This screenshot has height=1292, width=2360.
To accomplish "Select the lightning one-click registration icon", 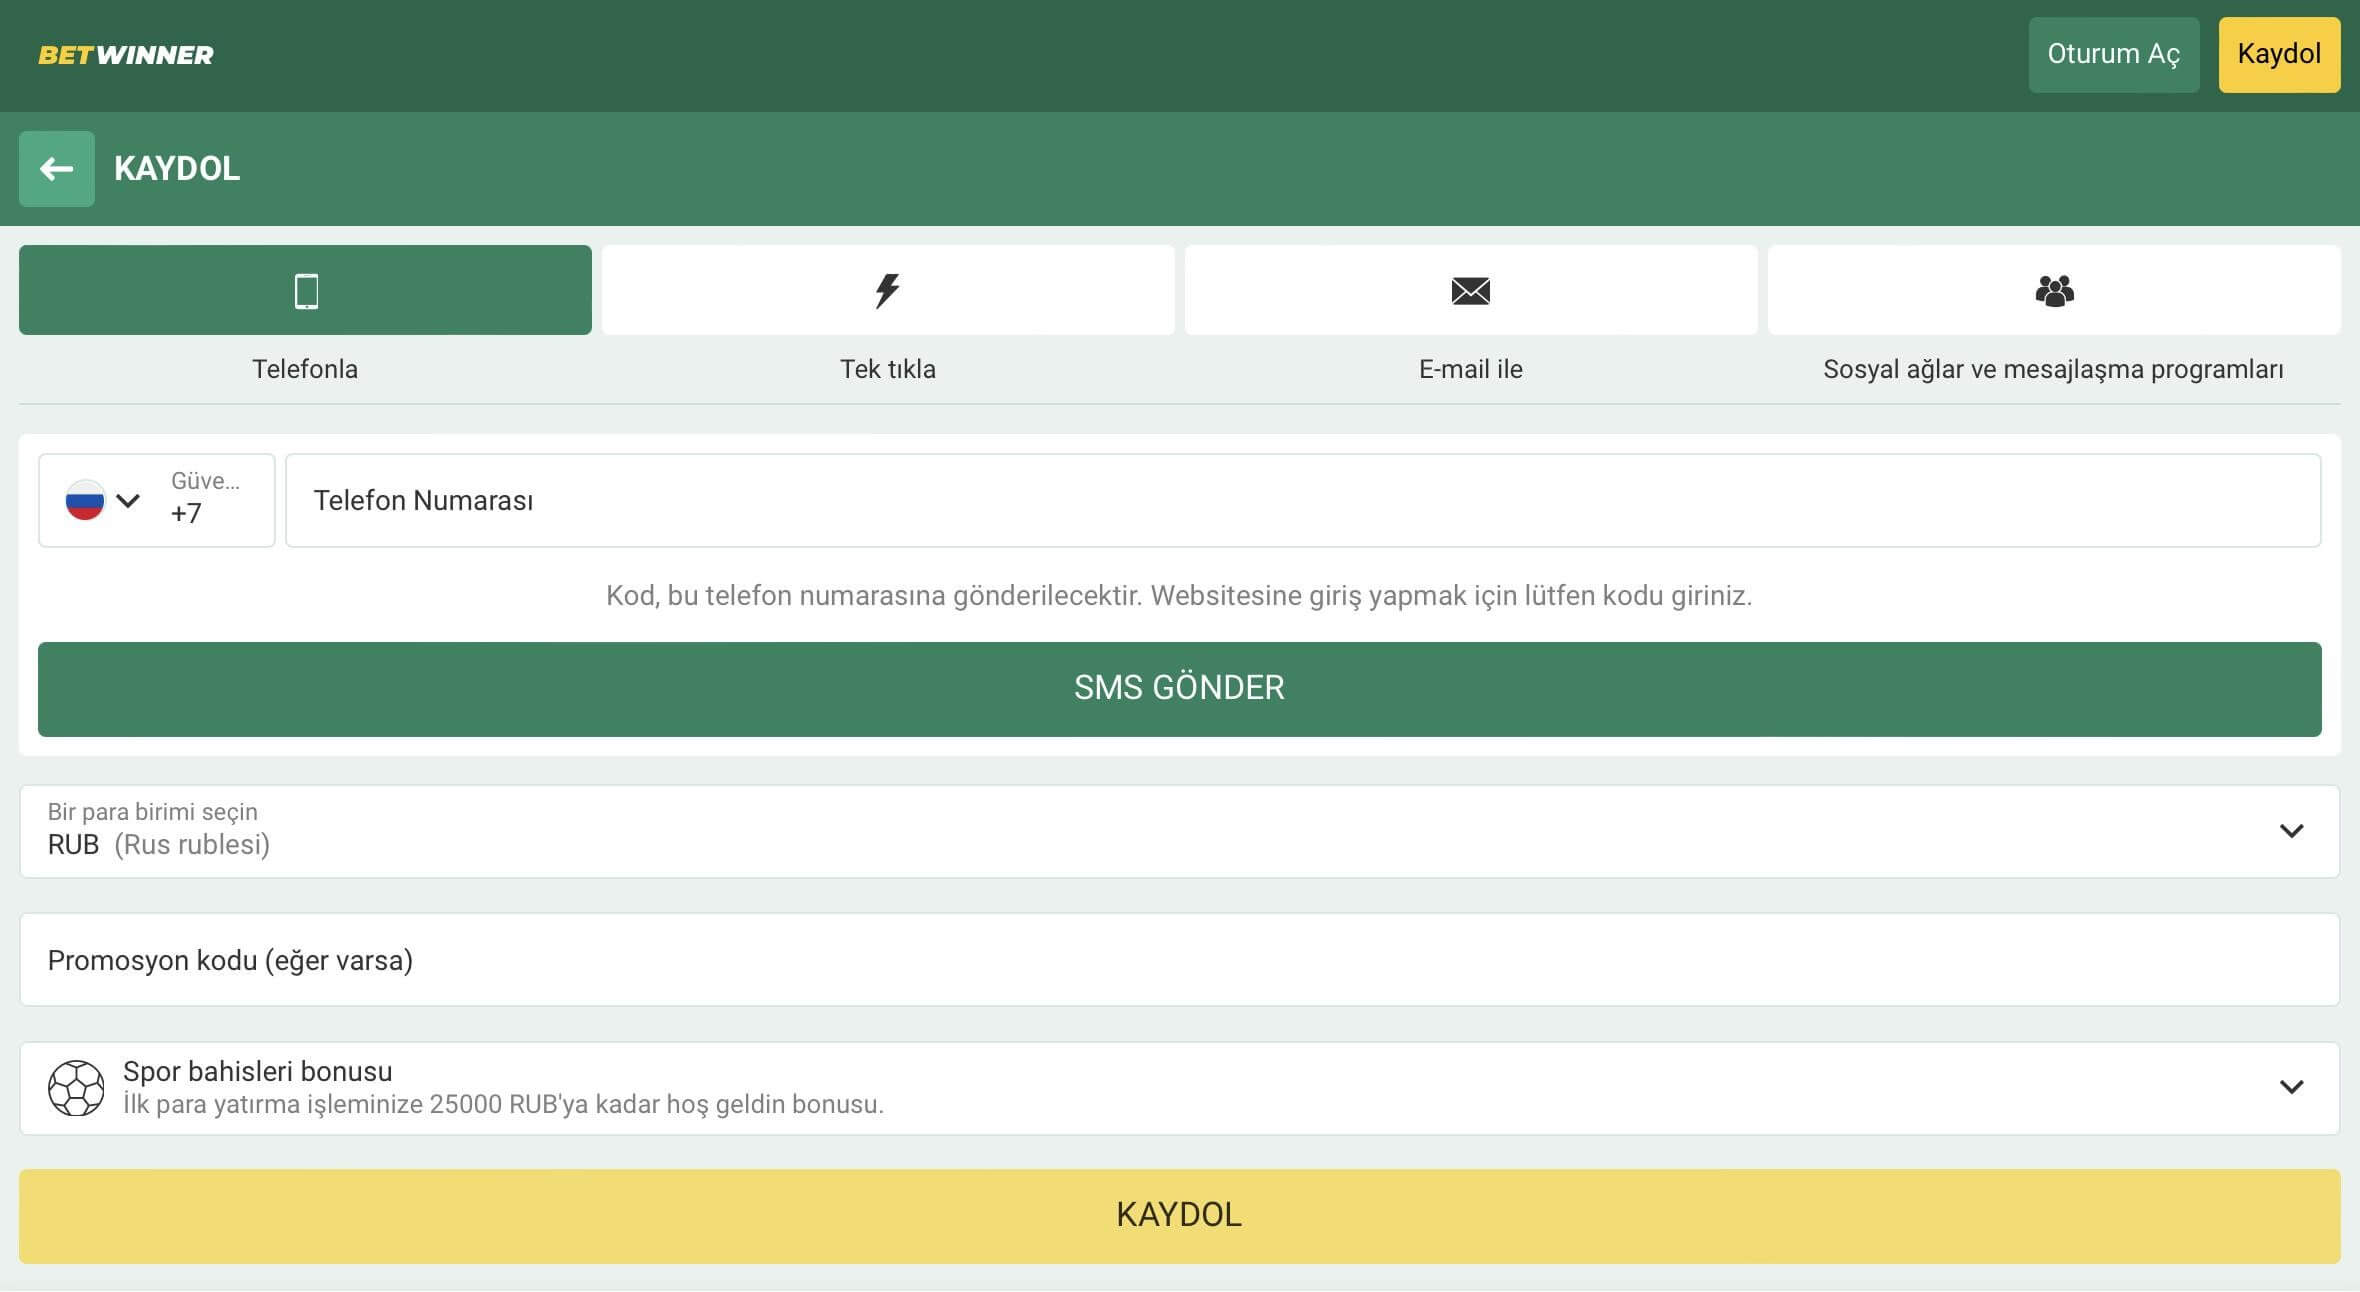I will tap(888, 290).
